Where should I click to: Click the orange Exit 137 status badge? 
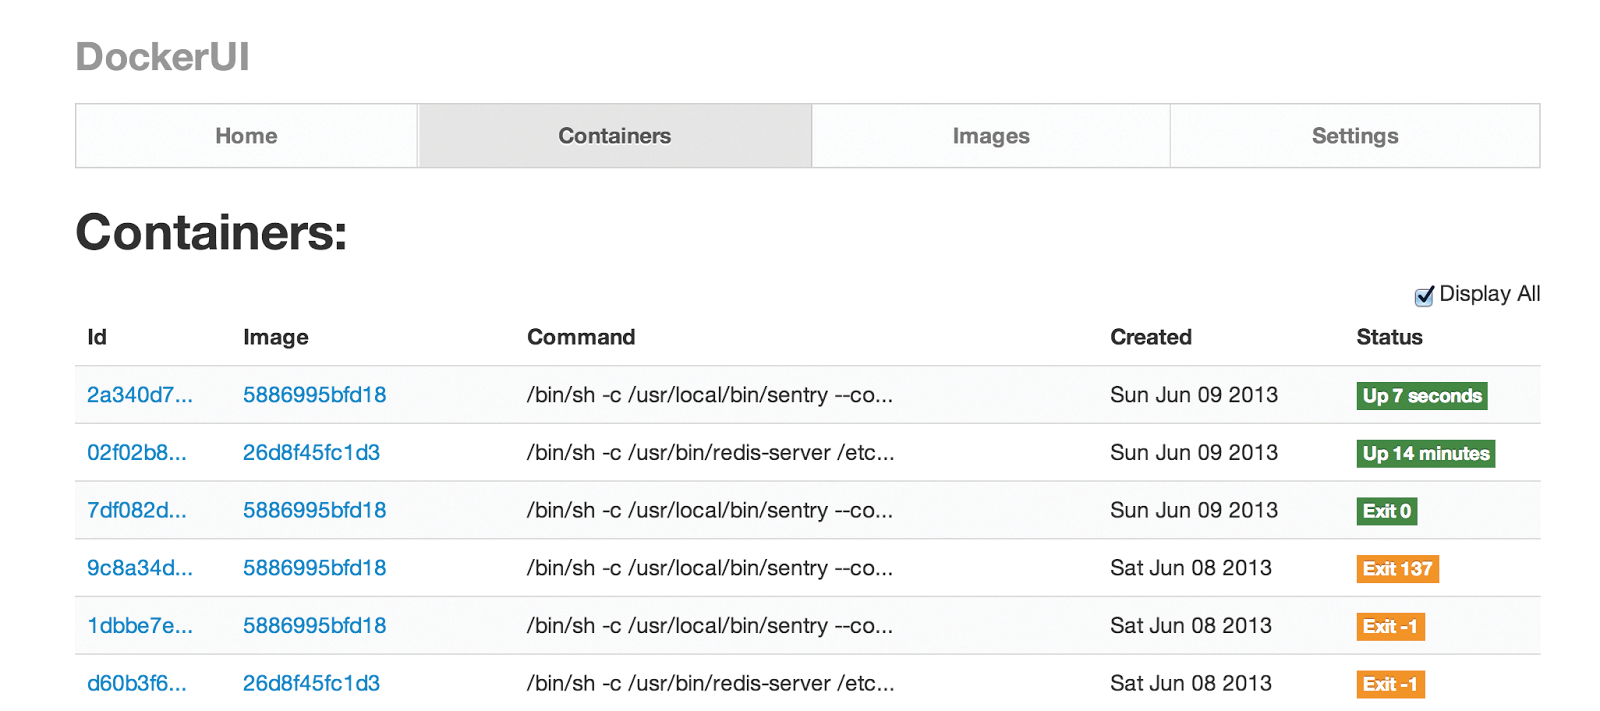(1398, 569)
